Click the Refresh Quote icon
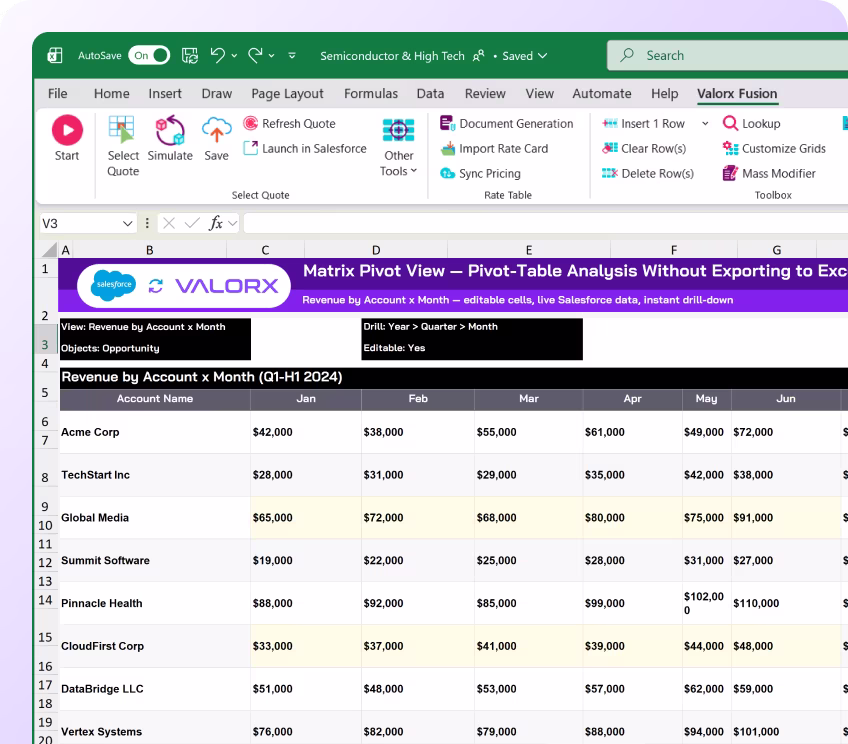 click(x=250, y=123)
